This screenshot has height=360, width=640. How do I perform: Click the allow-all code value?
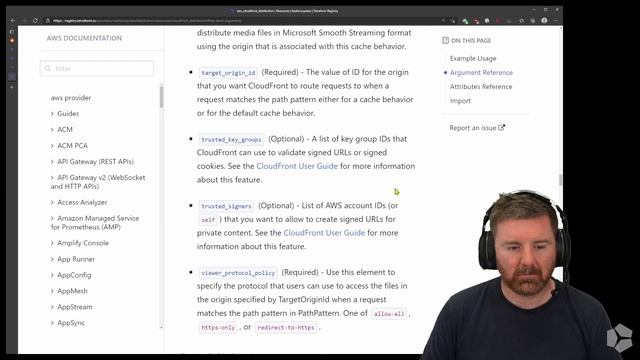[389, 314]
